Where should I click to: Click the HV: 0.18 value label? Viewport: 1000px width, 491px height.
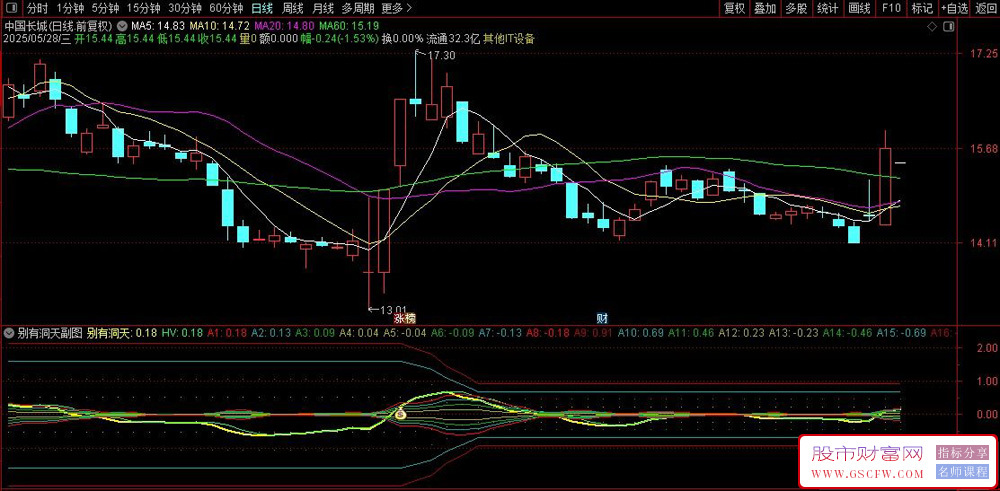point(182,333)
